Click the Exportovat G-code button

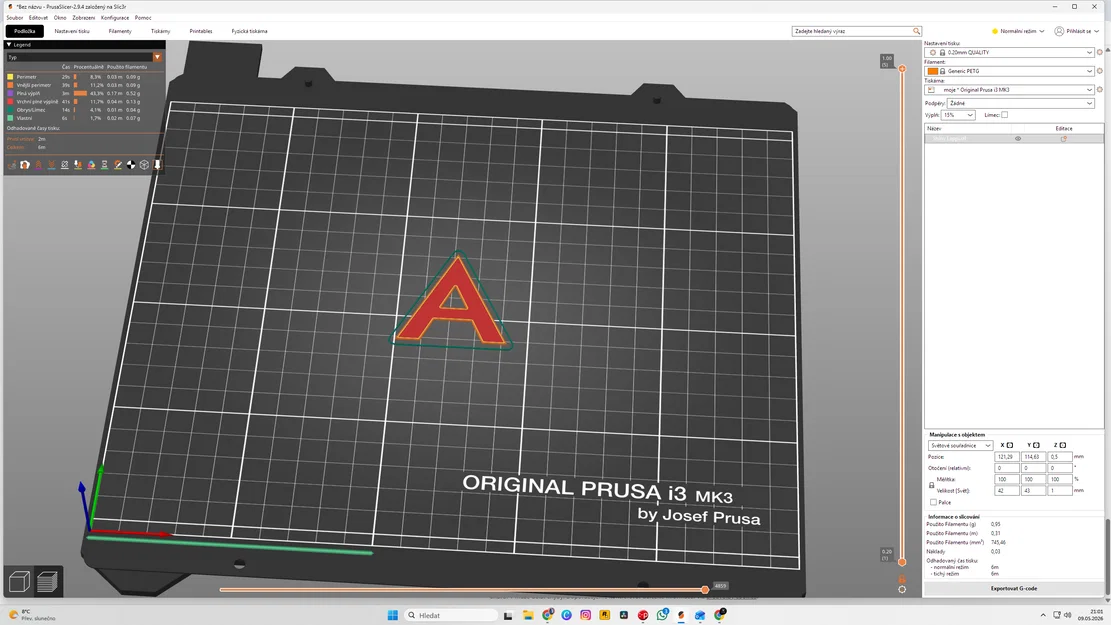click(1013, 588)
